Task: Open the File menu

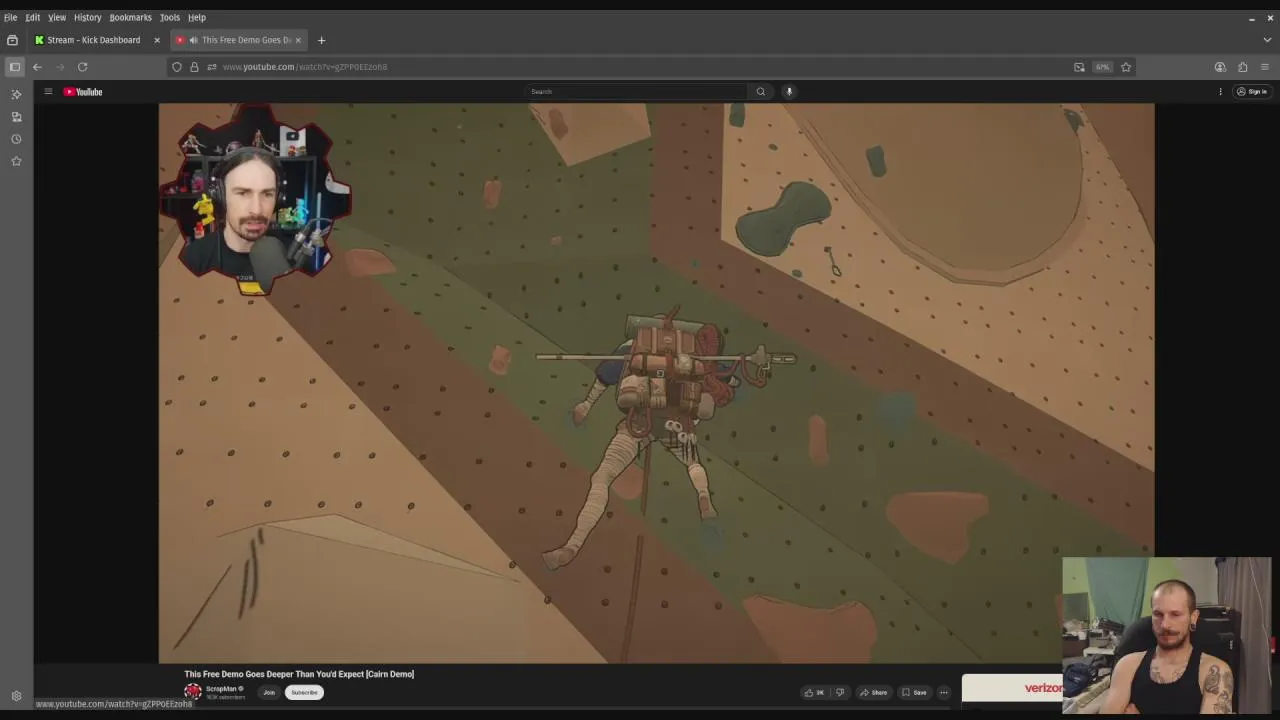Action: (x=10, y=17)
